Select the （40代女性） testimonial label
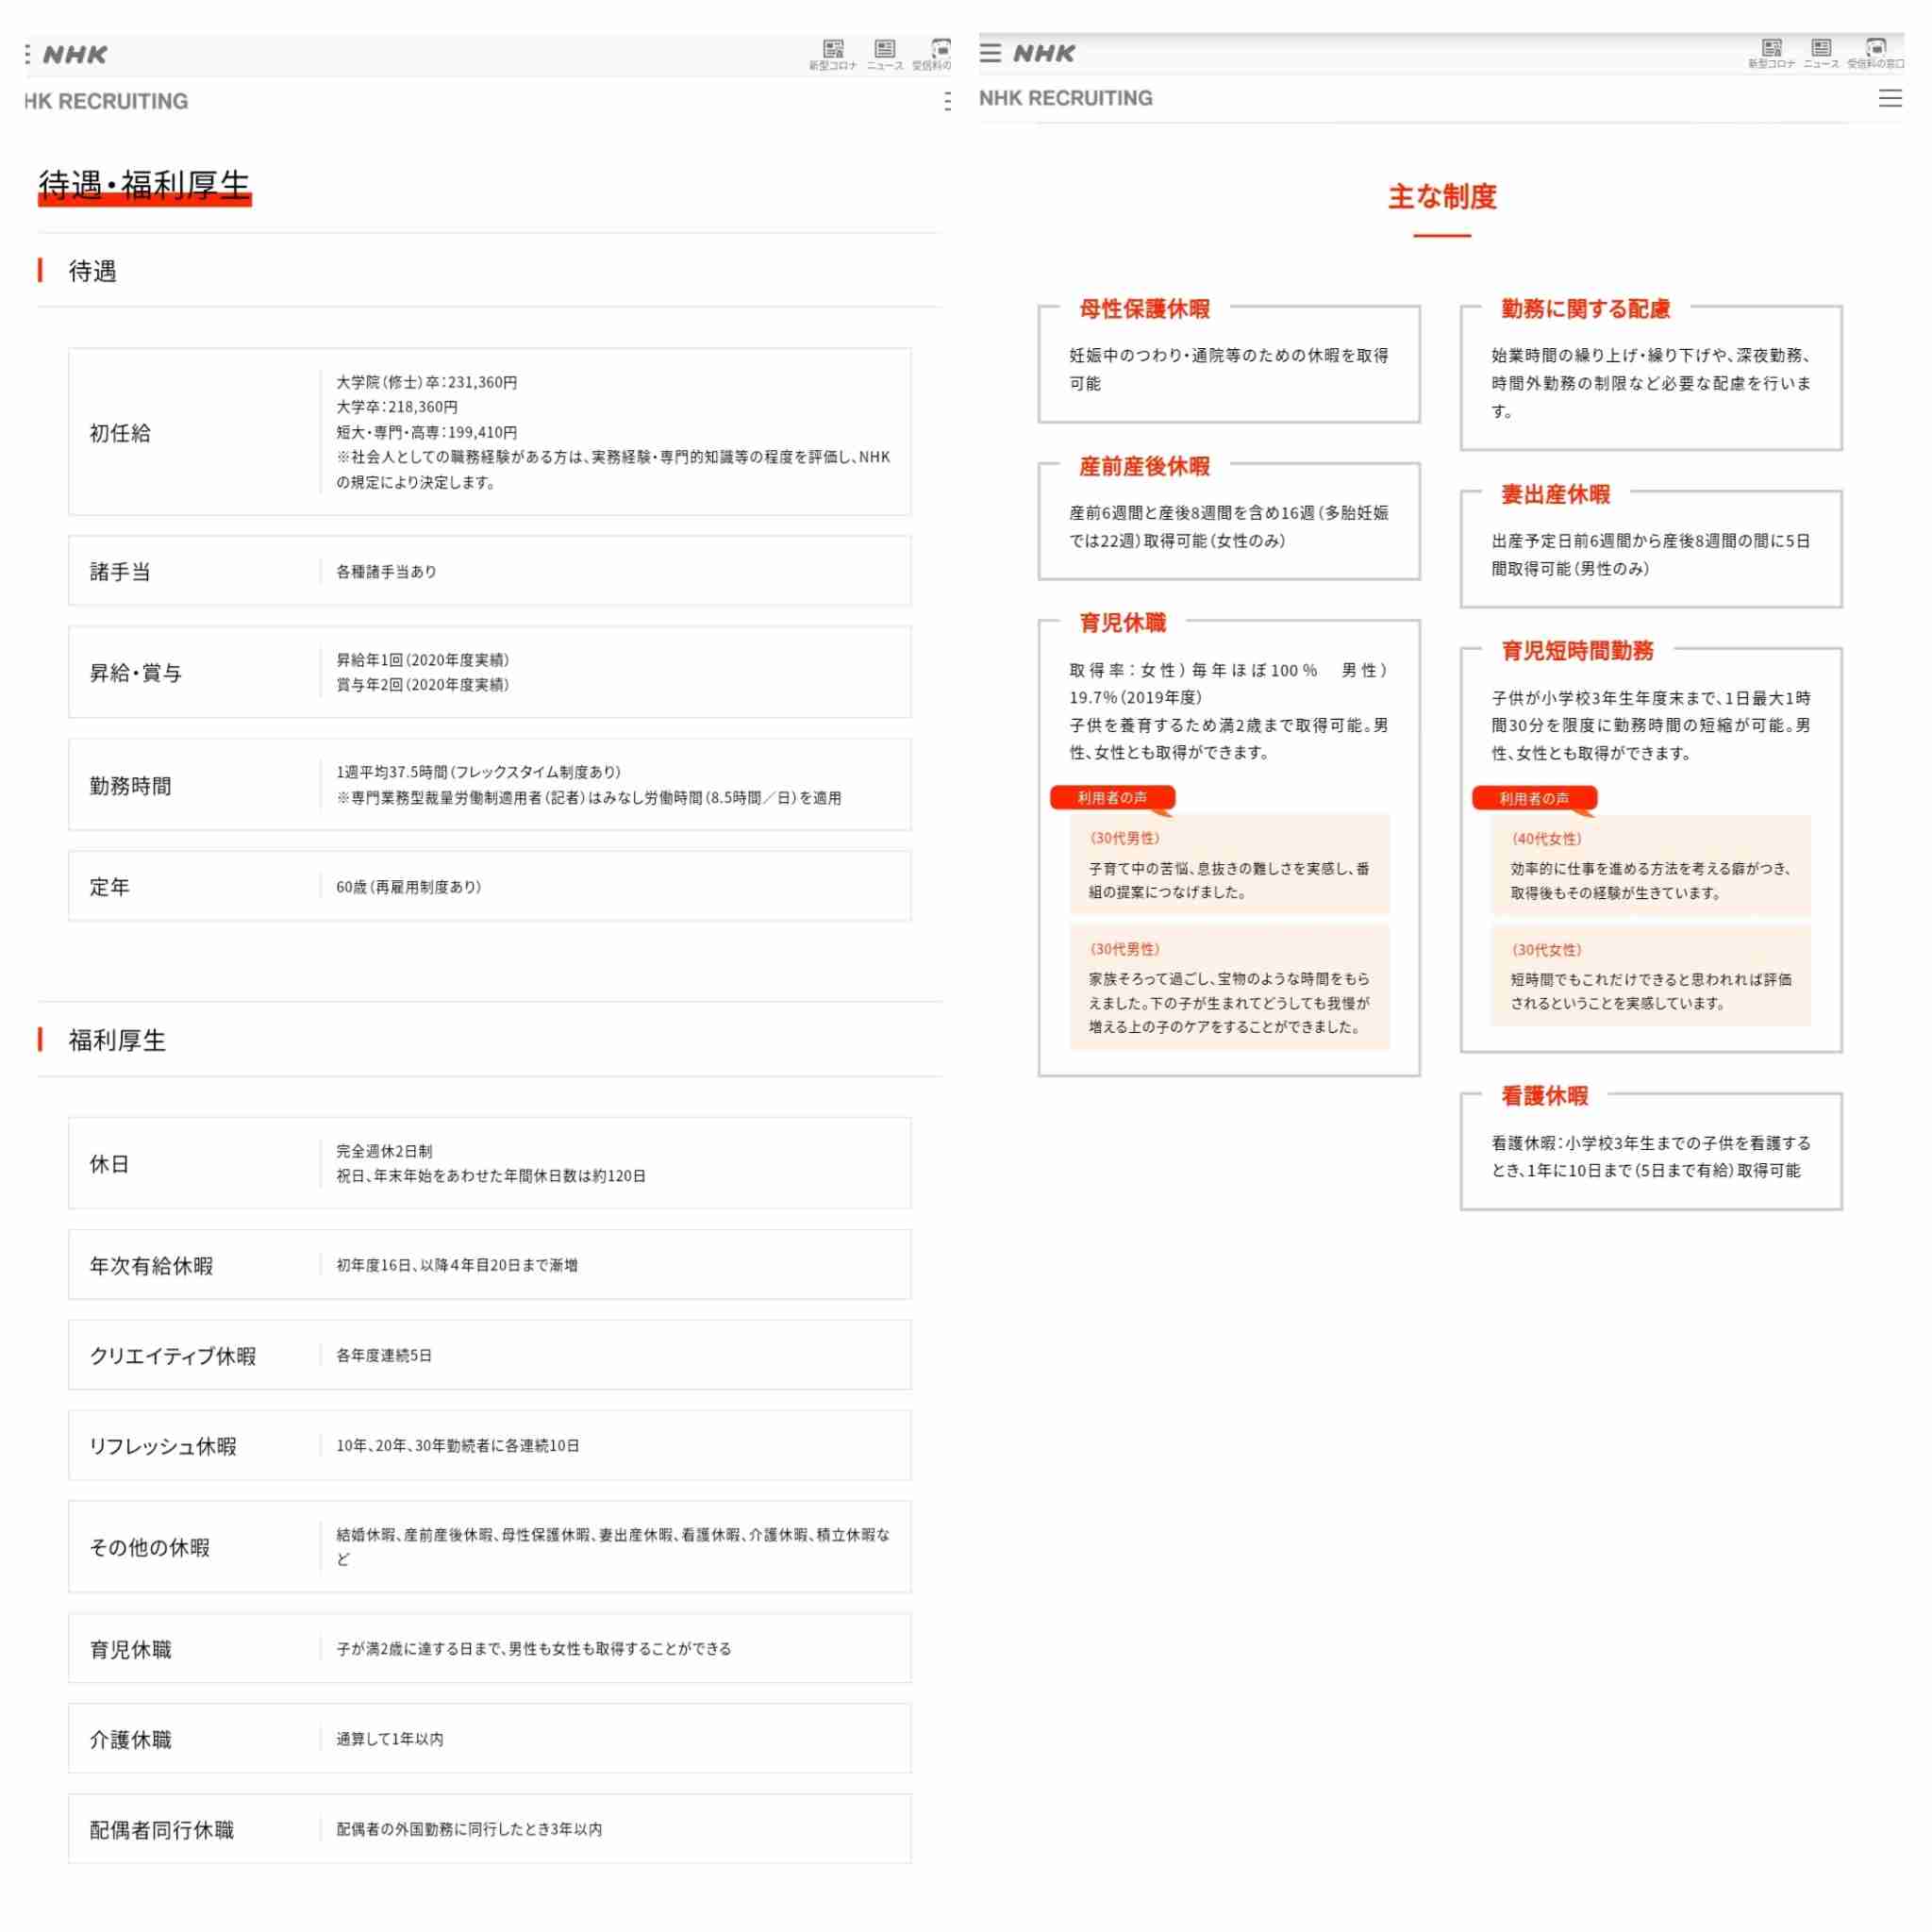Viewport: 1932px width, 1932px height. [1546, 839]
